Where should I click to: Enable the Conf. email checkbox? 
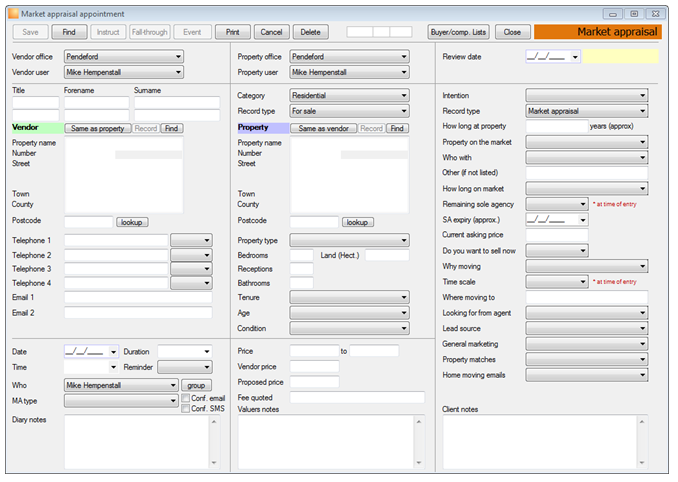tap(186, 398)
